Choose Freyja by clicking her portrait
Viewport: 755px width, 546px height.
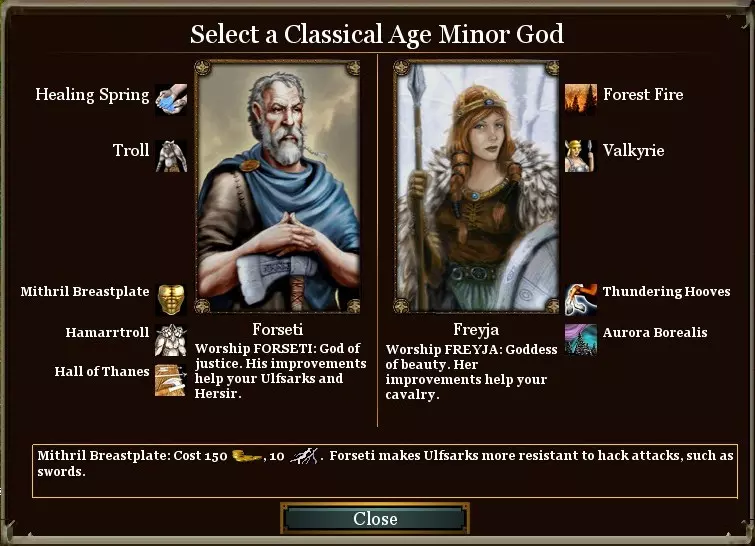(x=476, y=187)
